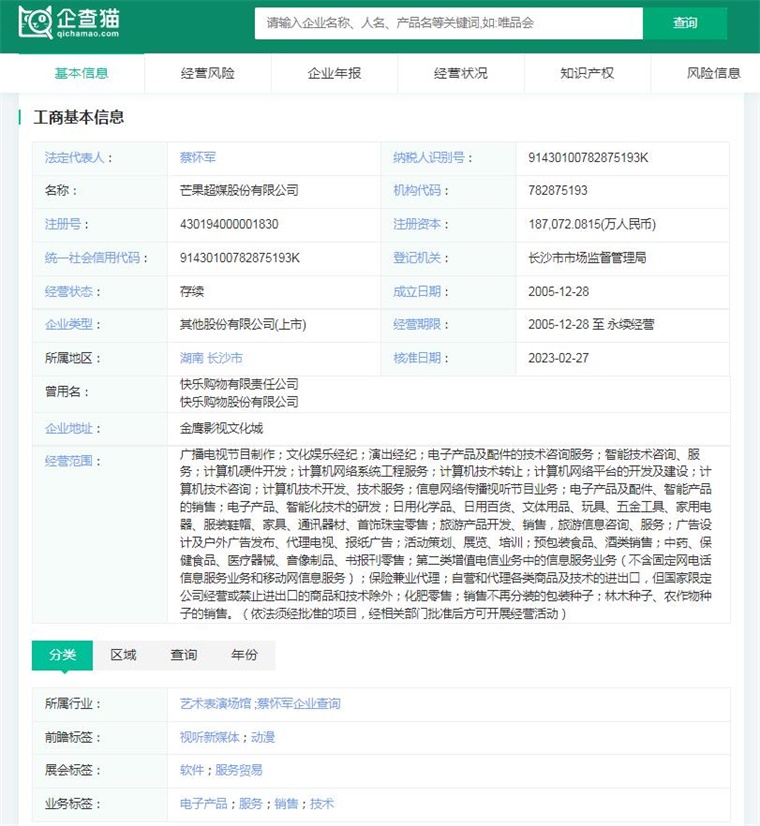Open the 技术 business tag

[x=322, y=804]
